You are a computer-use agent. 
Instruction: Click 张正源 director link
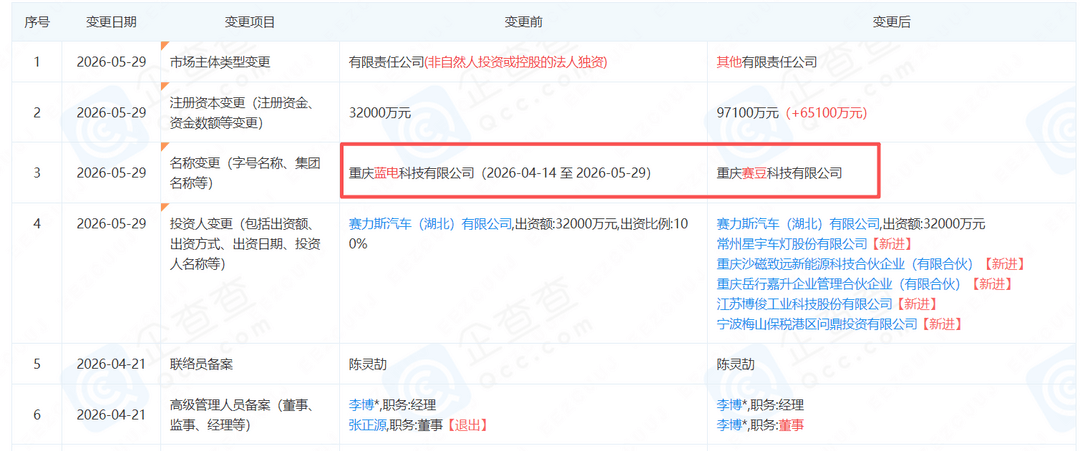click(x=368, y=426)
